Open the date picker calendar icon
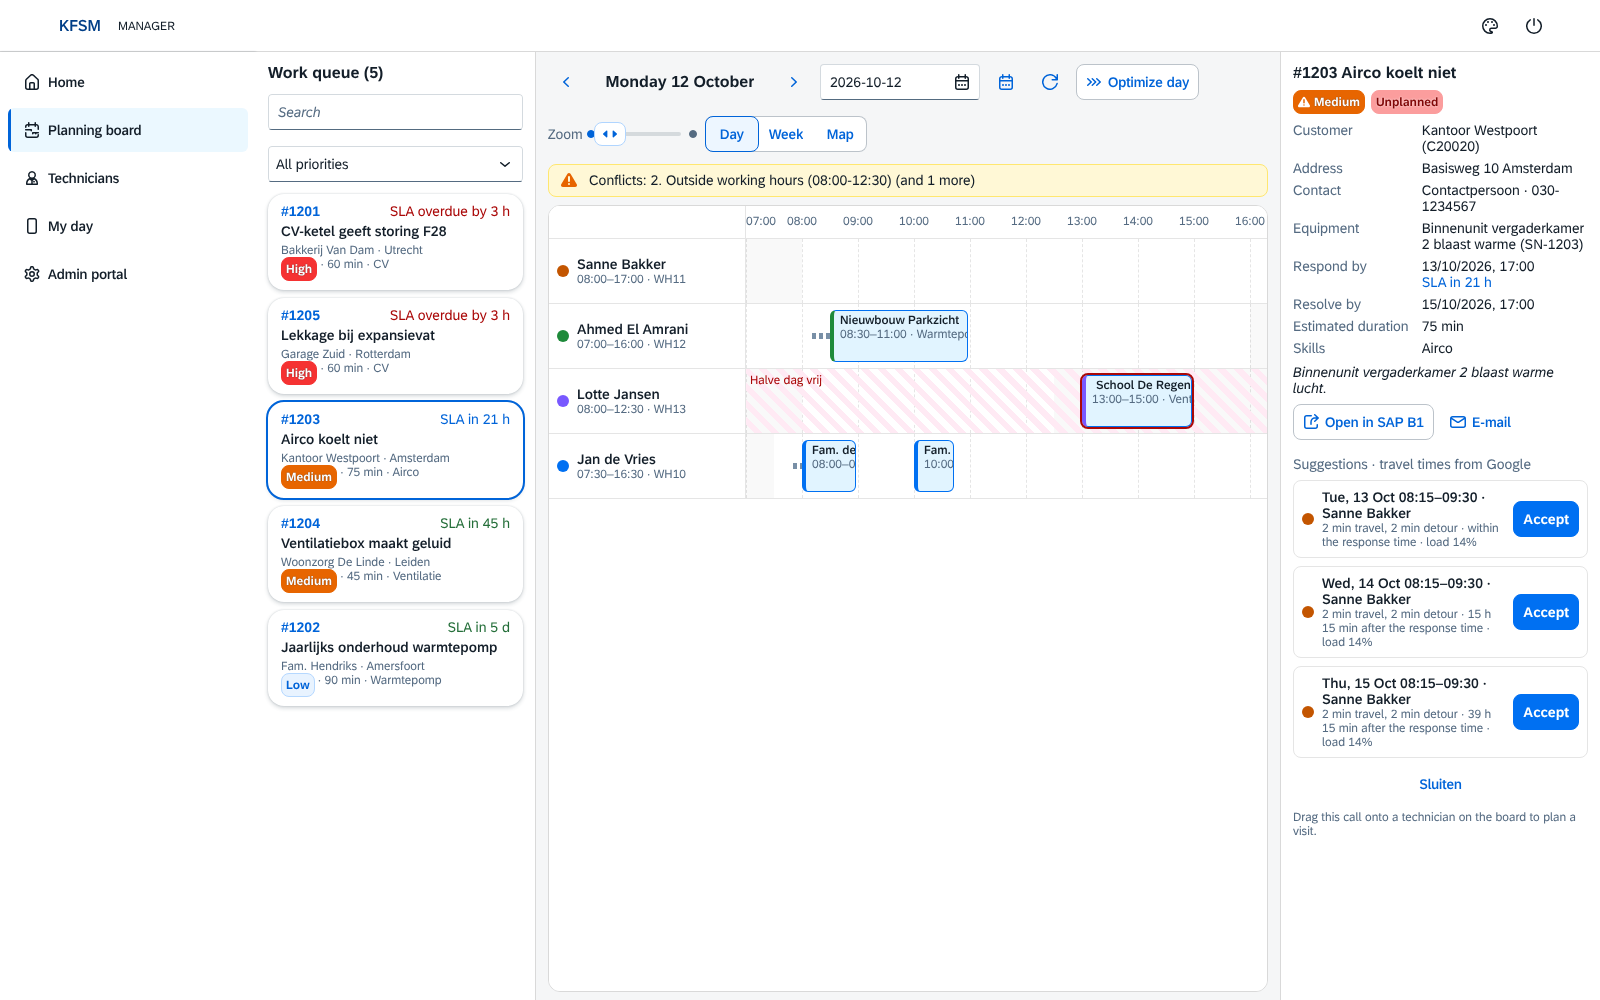 (x=962, y=82)
